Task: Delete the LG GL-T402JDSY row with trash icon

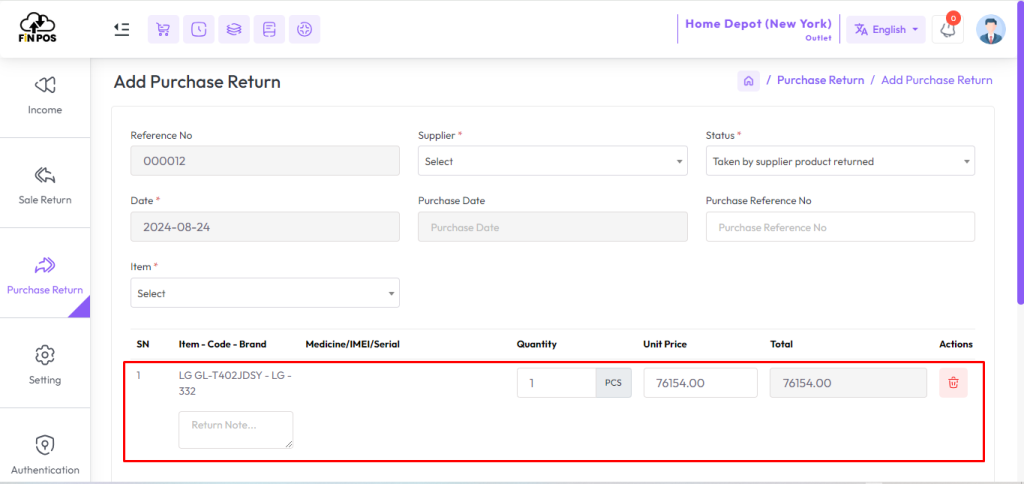Action: [x=953, y=383]
